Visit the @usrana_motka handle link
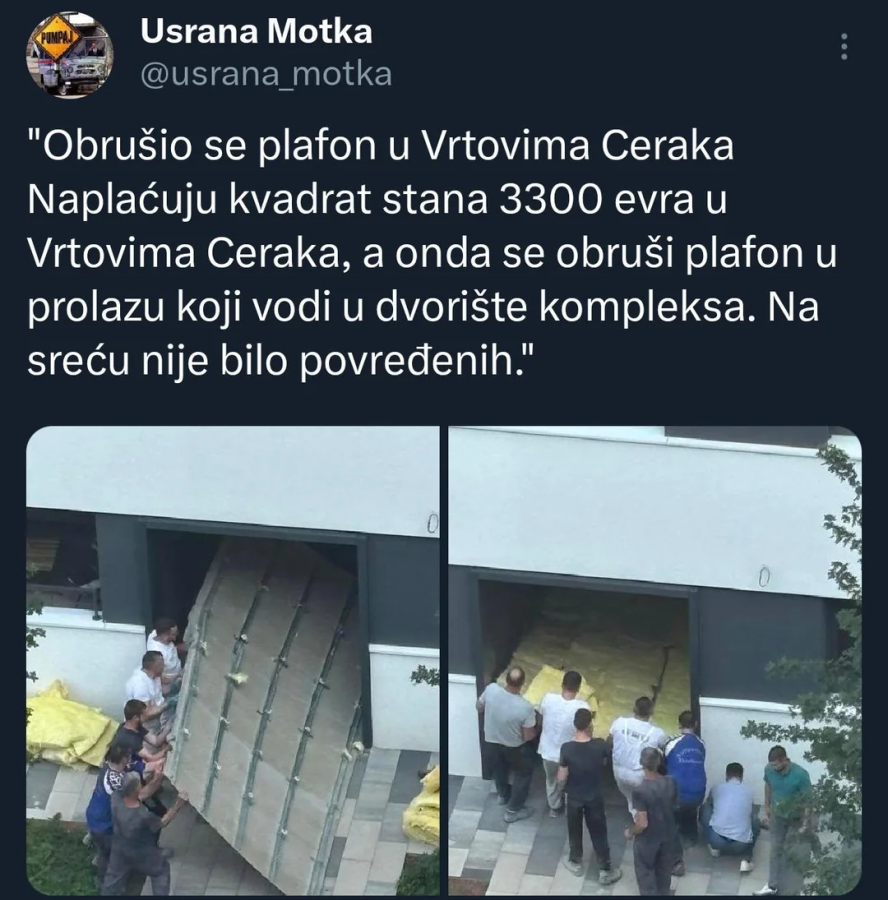888x900 pixels. [x=266, y=75]
